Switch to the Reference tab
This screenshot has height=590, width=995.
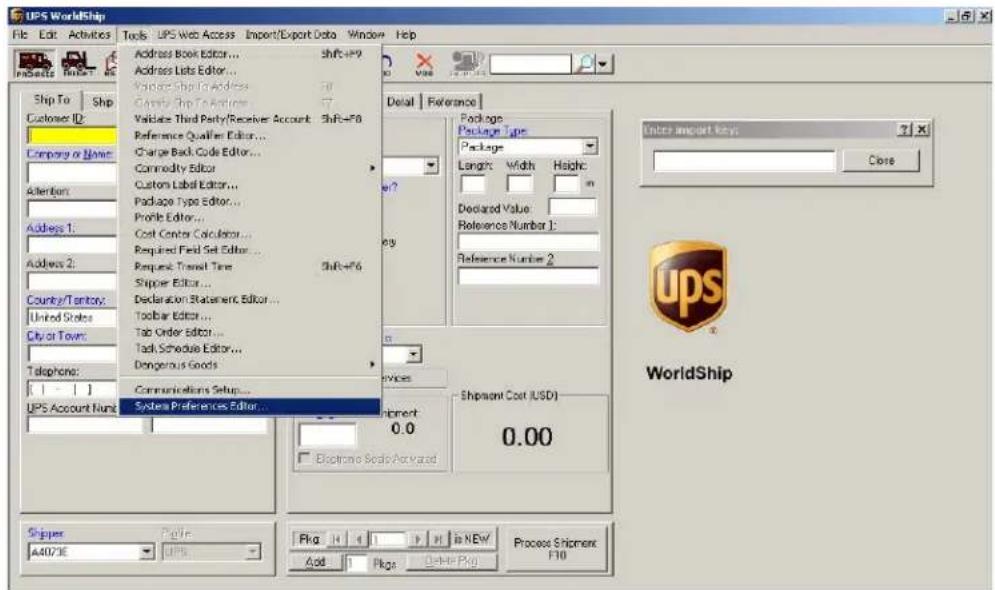pos(451,102)
